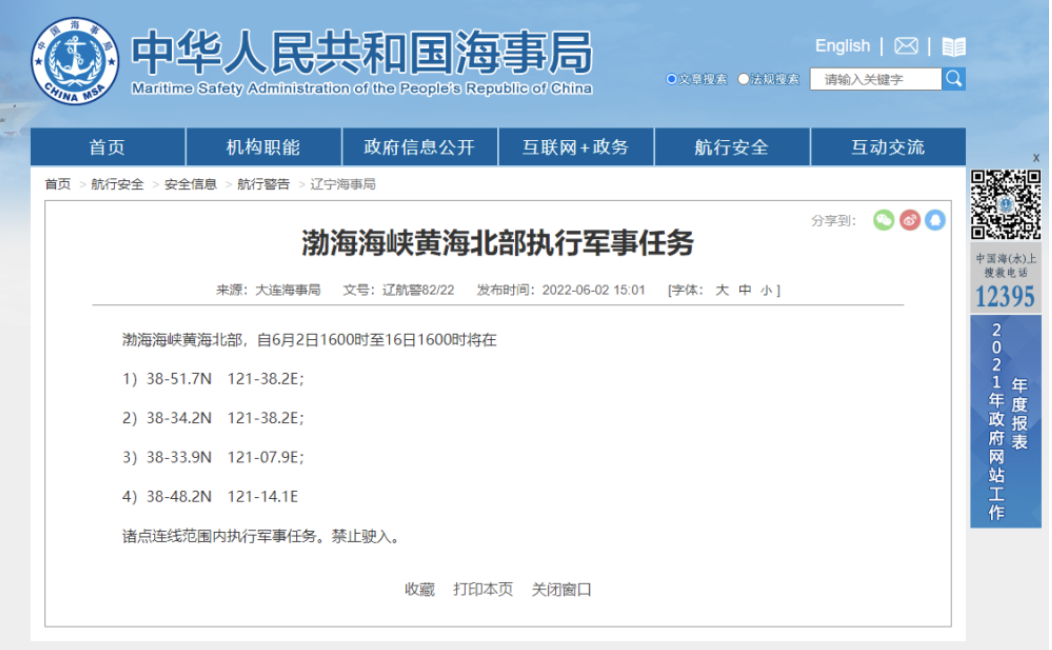Click the 打印本页 link

pos(483,589)
